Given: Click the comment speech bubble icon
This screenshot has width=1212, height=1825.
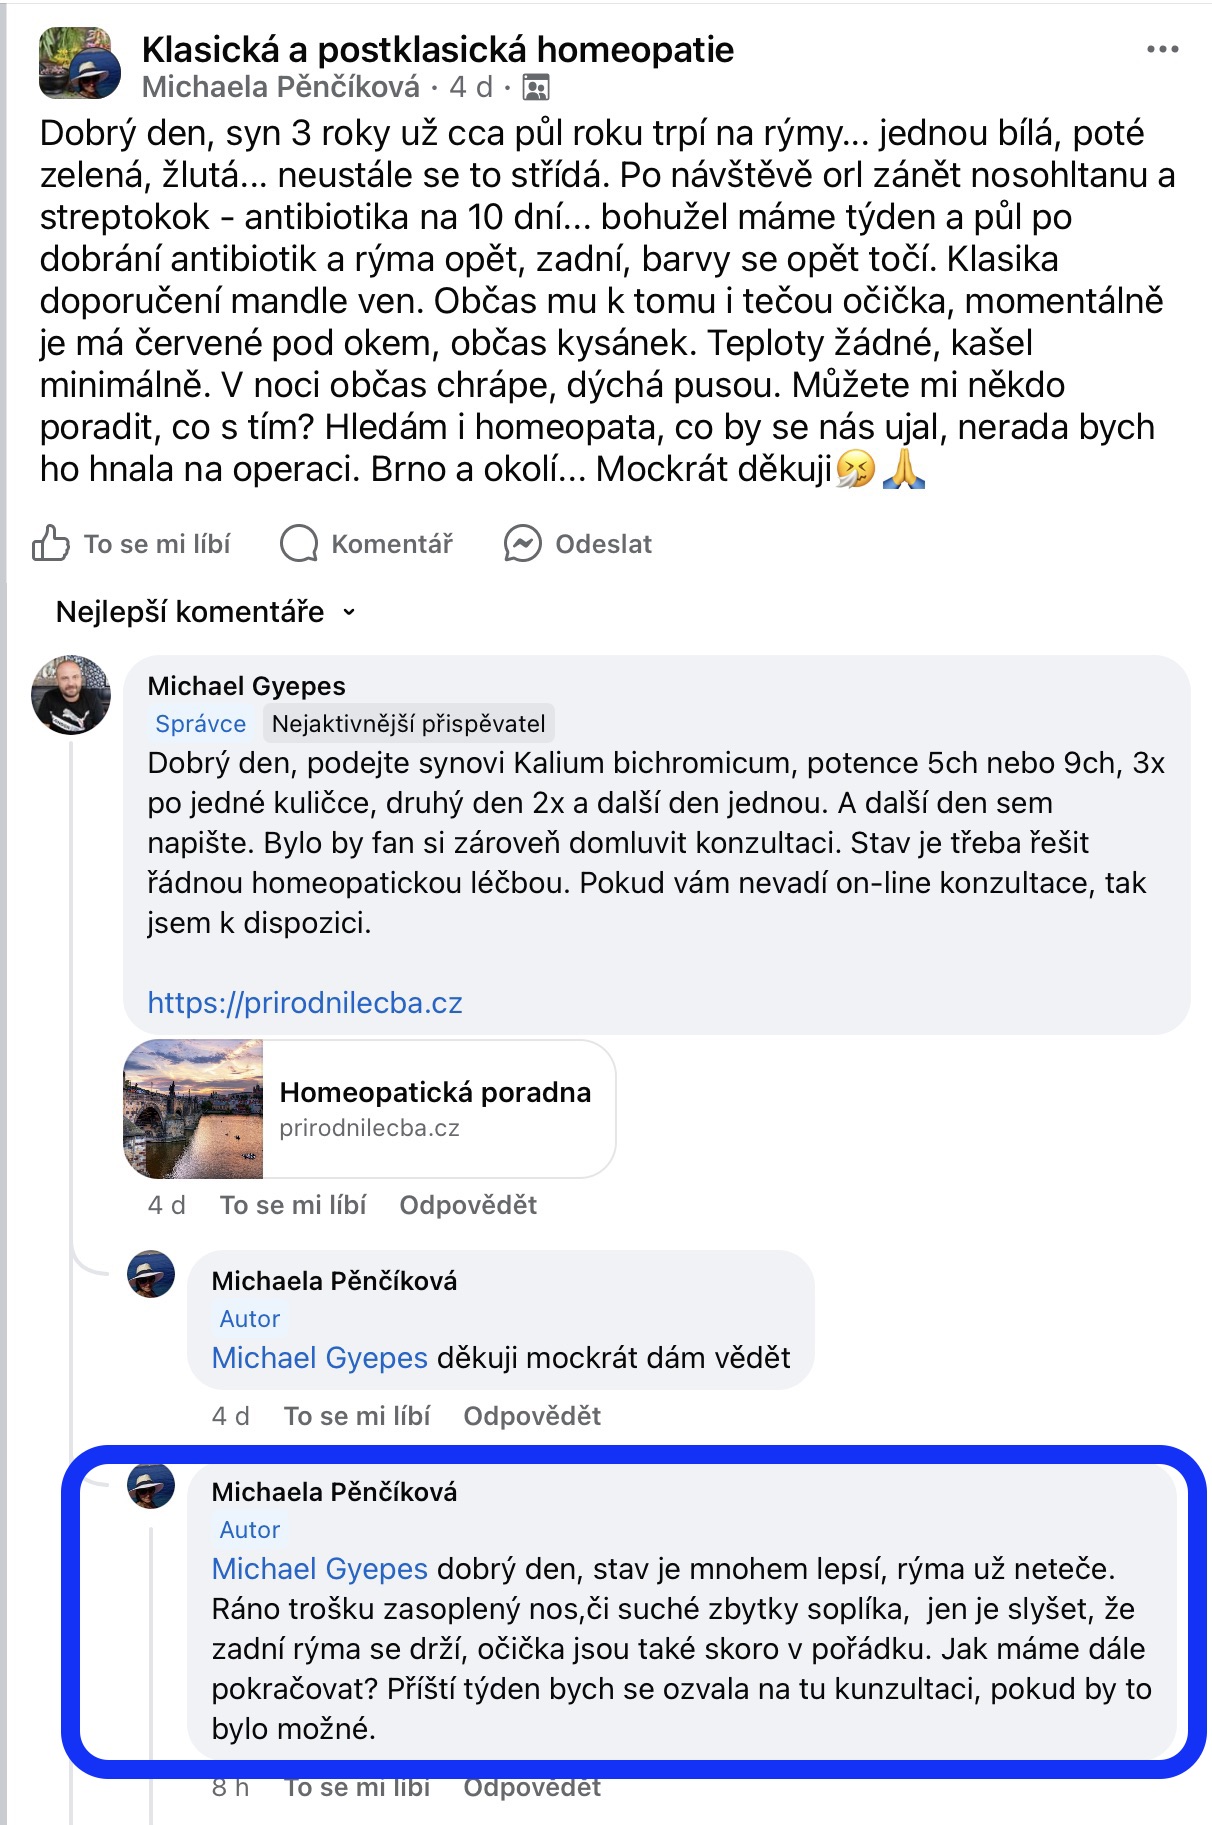Looking at the screenshot, I should pos(298,544).
